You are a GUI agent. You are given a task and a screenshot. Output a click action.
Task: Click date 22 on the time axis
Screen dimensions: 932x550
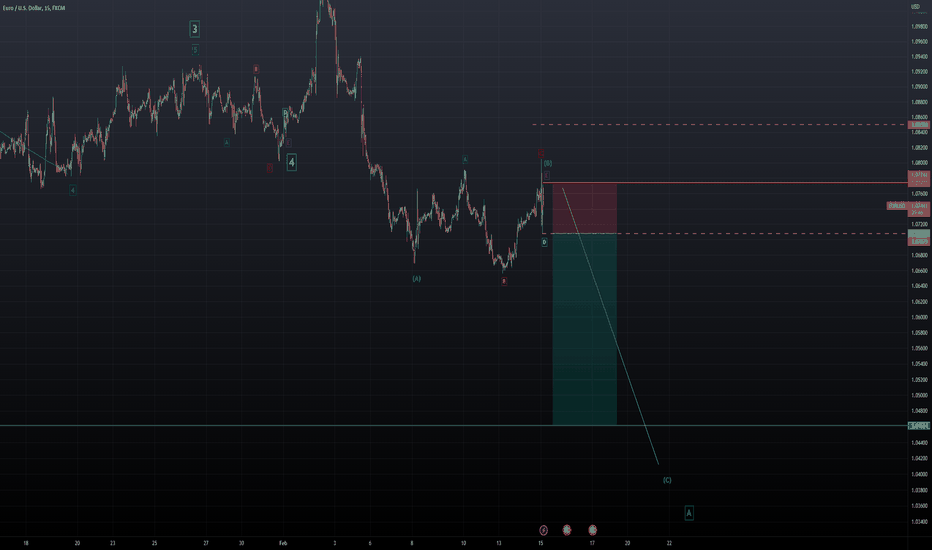pos(669,543)
